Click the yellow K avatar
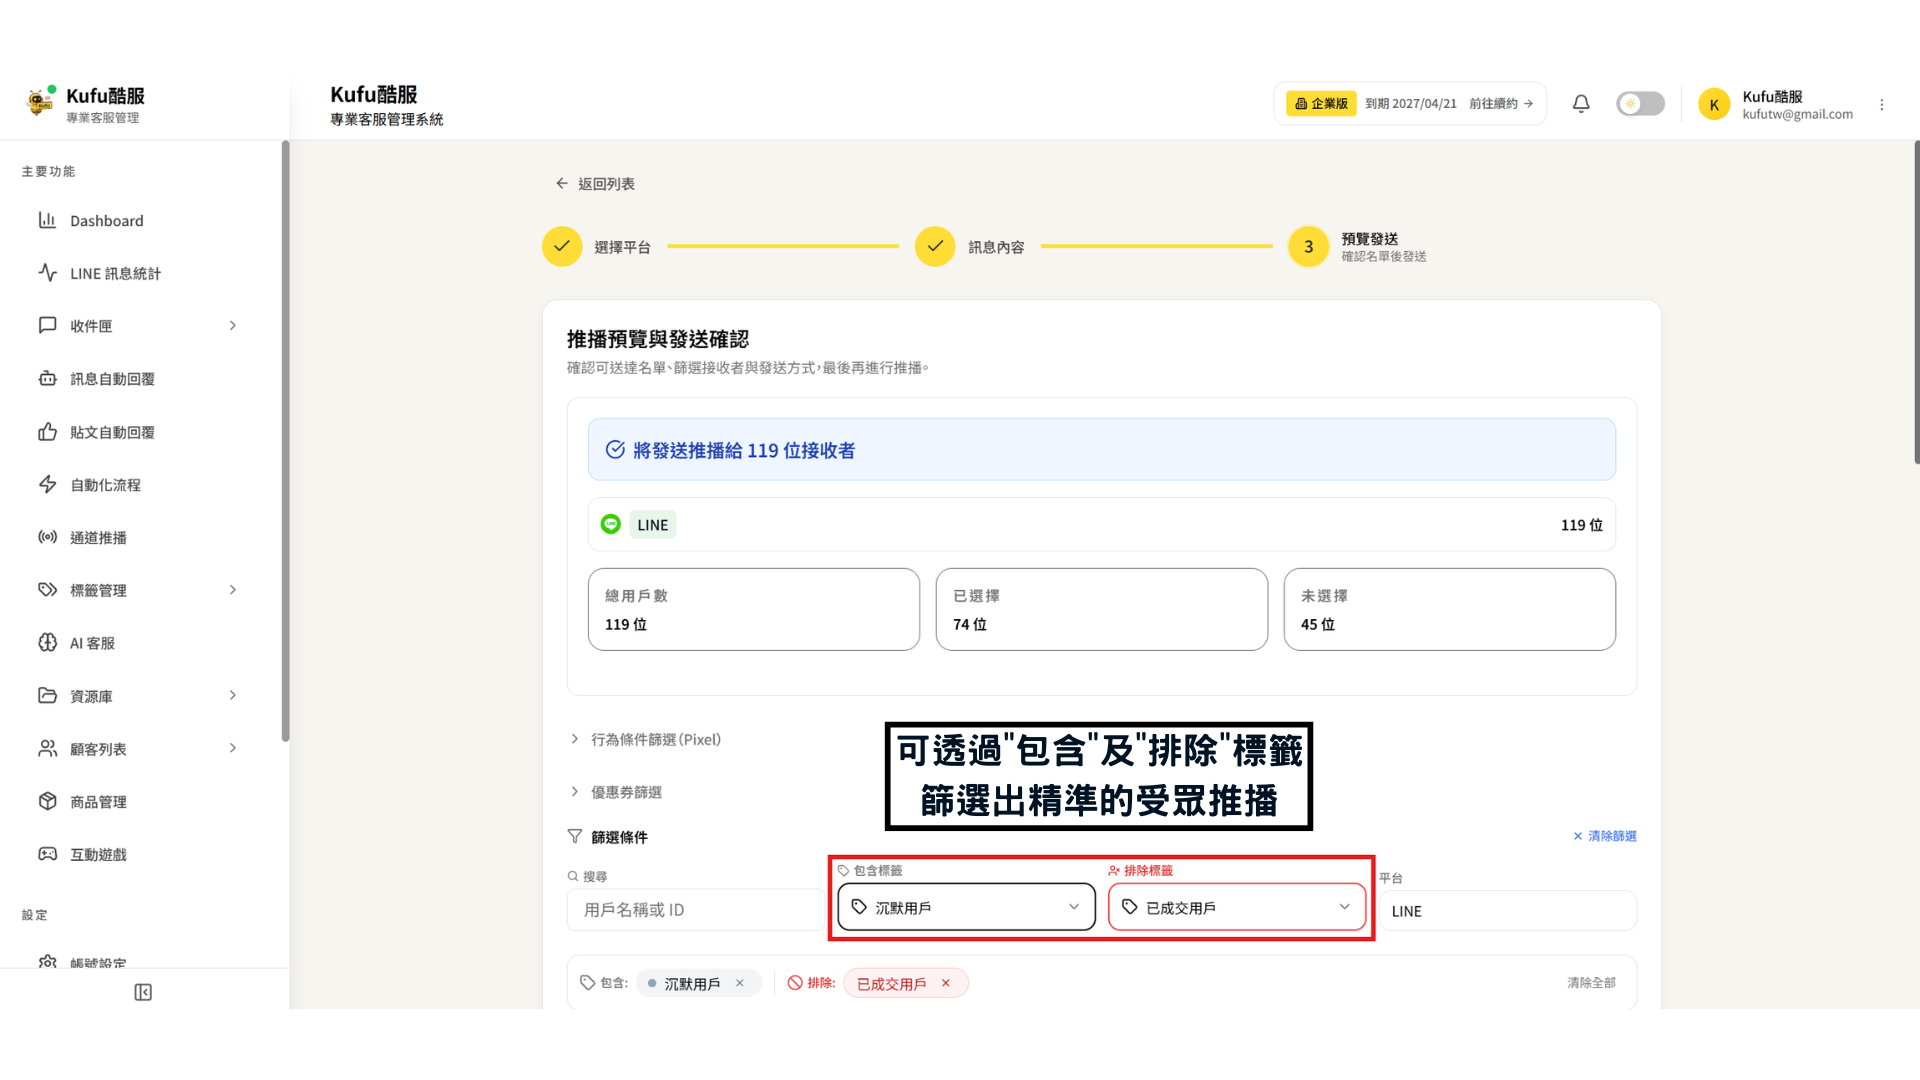1920x1080 pixels. pos(1714,104)
